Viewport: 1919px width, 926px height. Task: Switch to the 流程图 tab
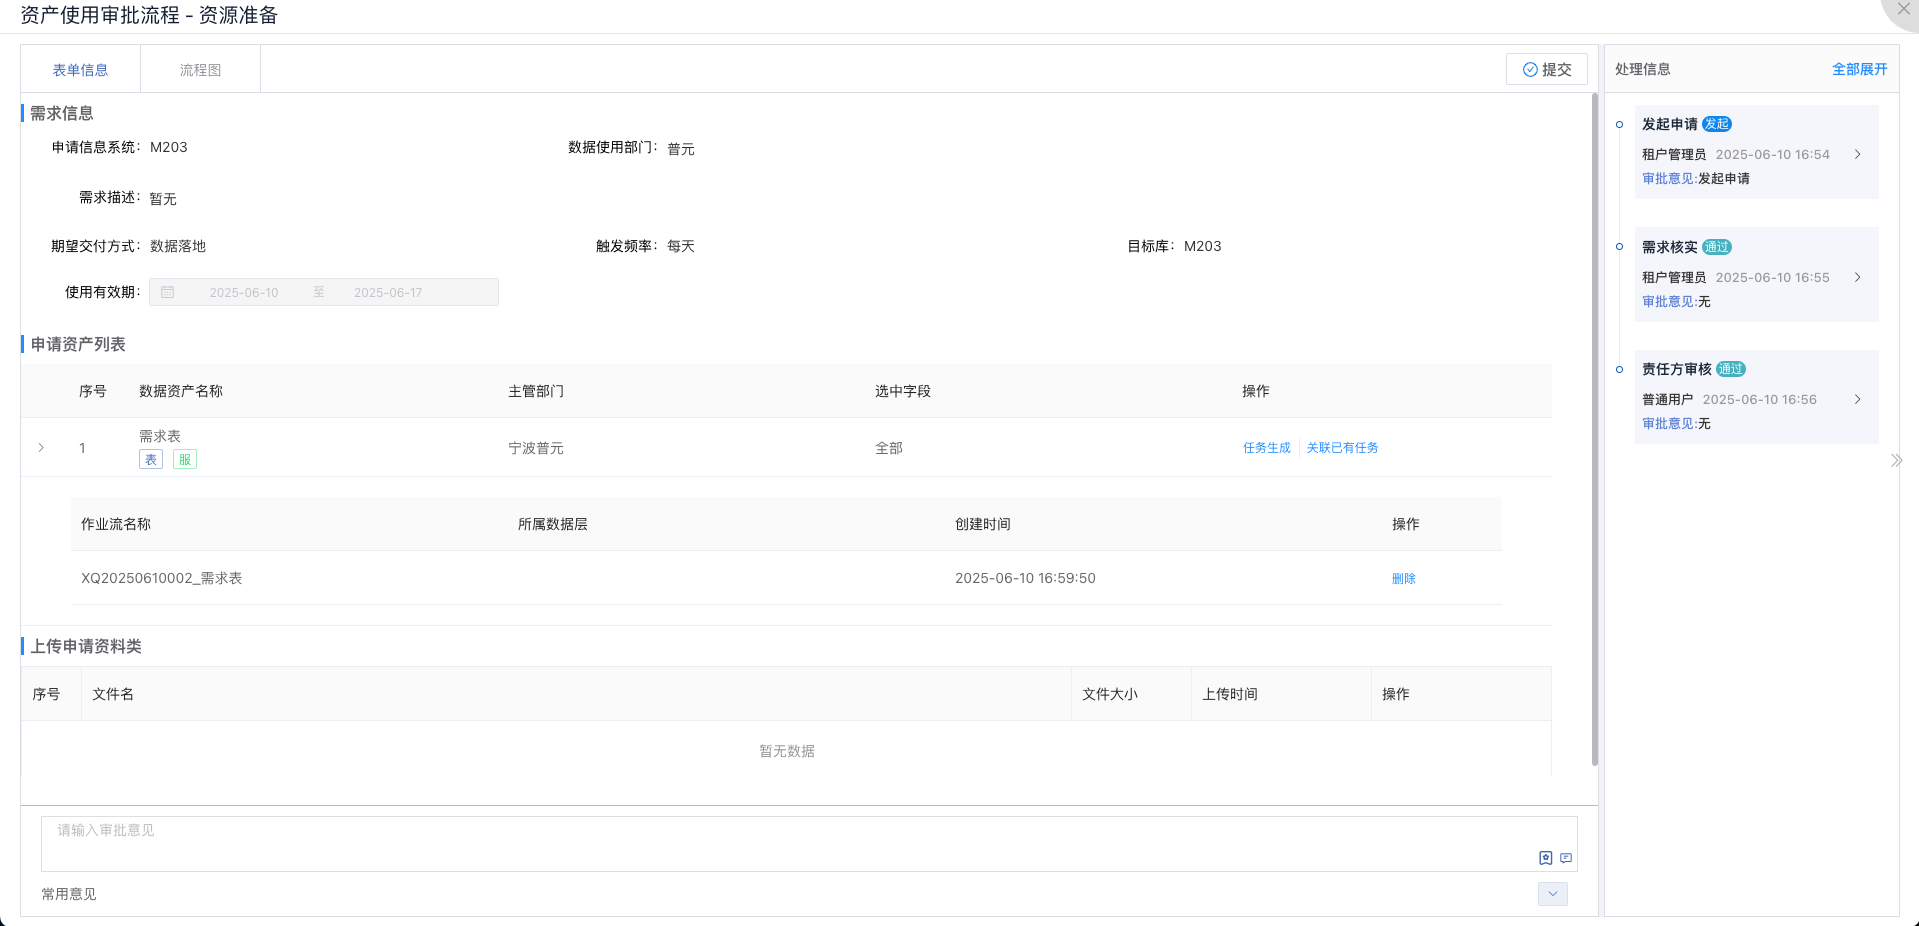pos(200,70)
